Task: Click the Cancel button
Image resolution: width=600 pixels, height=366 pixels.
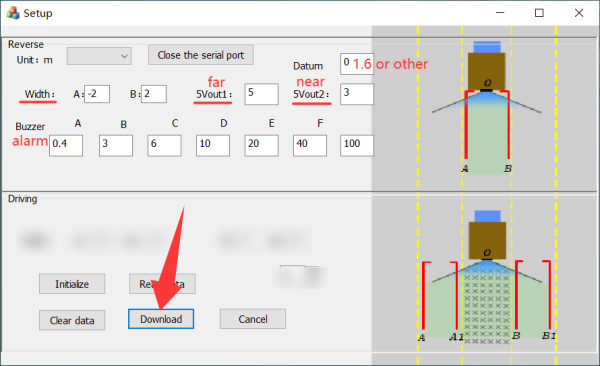Action: click(x=253, y=319)
